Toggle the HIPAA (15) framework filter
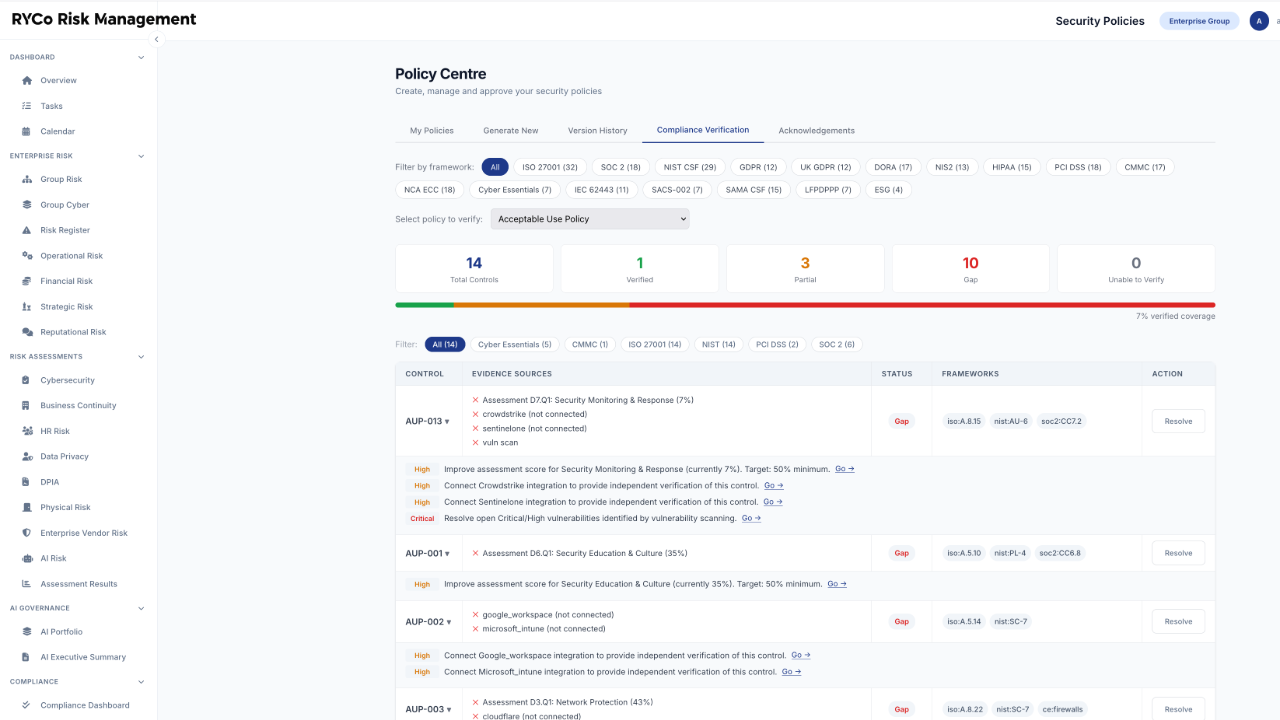This screenshot has height=720, width=1280. pyautogui.click(x=1011, y=167)
